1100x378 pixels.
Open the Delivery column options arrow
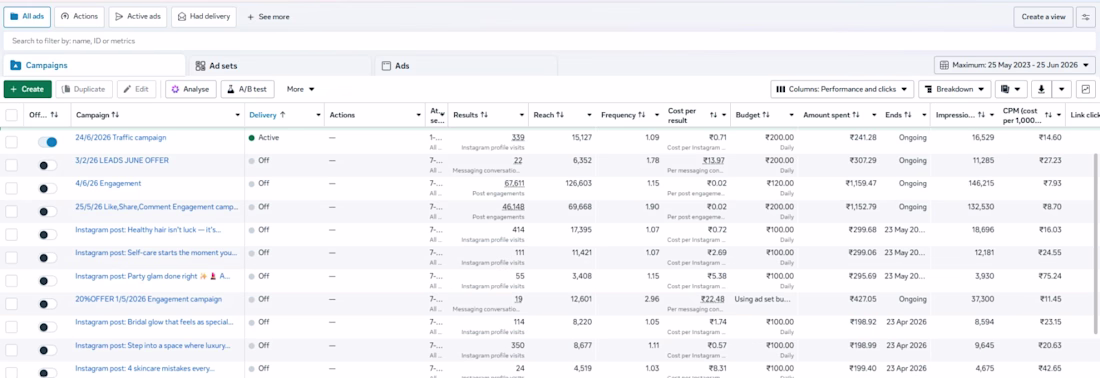318,115
